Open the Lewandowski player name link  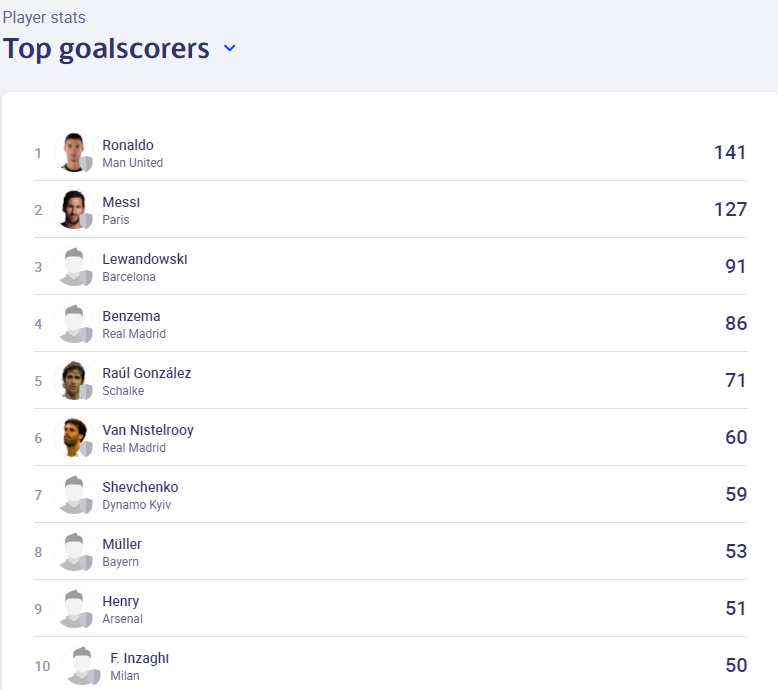click(x=145, y=259)
